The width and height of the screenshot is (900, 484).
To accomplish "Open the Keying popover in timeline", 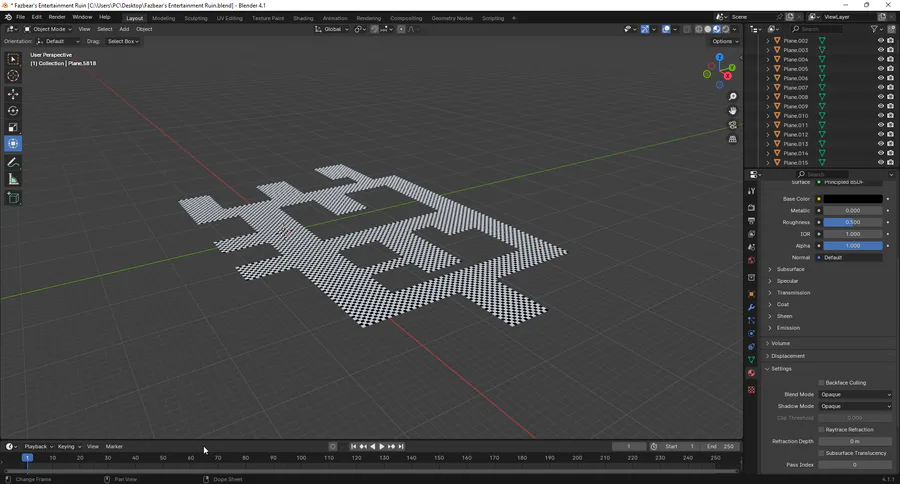I will 69,447.
